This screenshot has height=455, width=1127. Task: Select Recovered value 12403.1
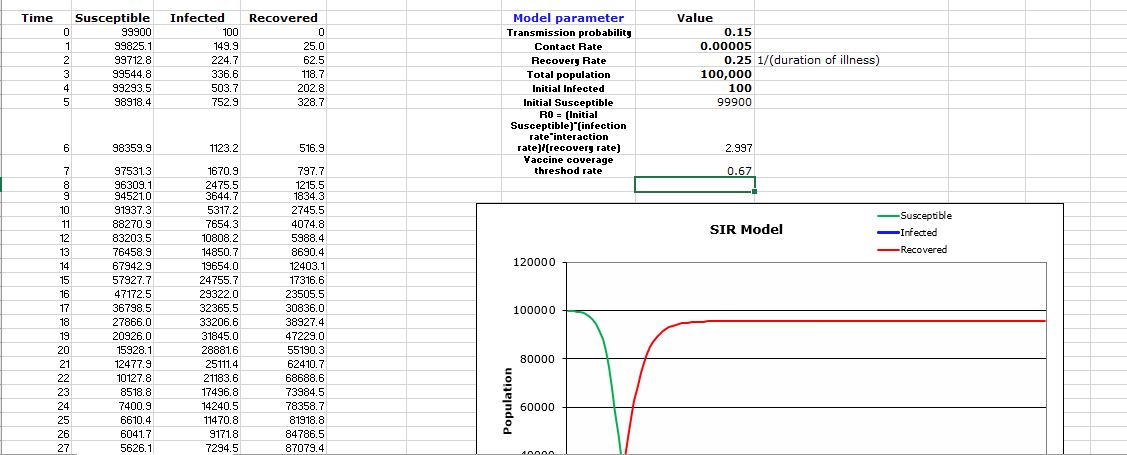[x=283, y=266]
